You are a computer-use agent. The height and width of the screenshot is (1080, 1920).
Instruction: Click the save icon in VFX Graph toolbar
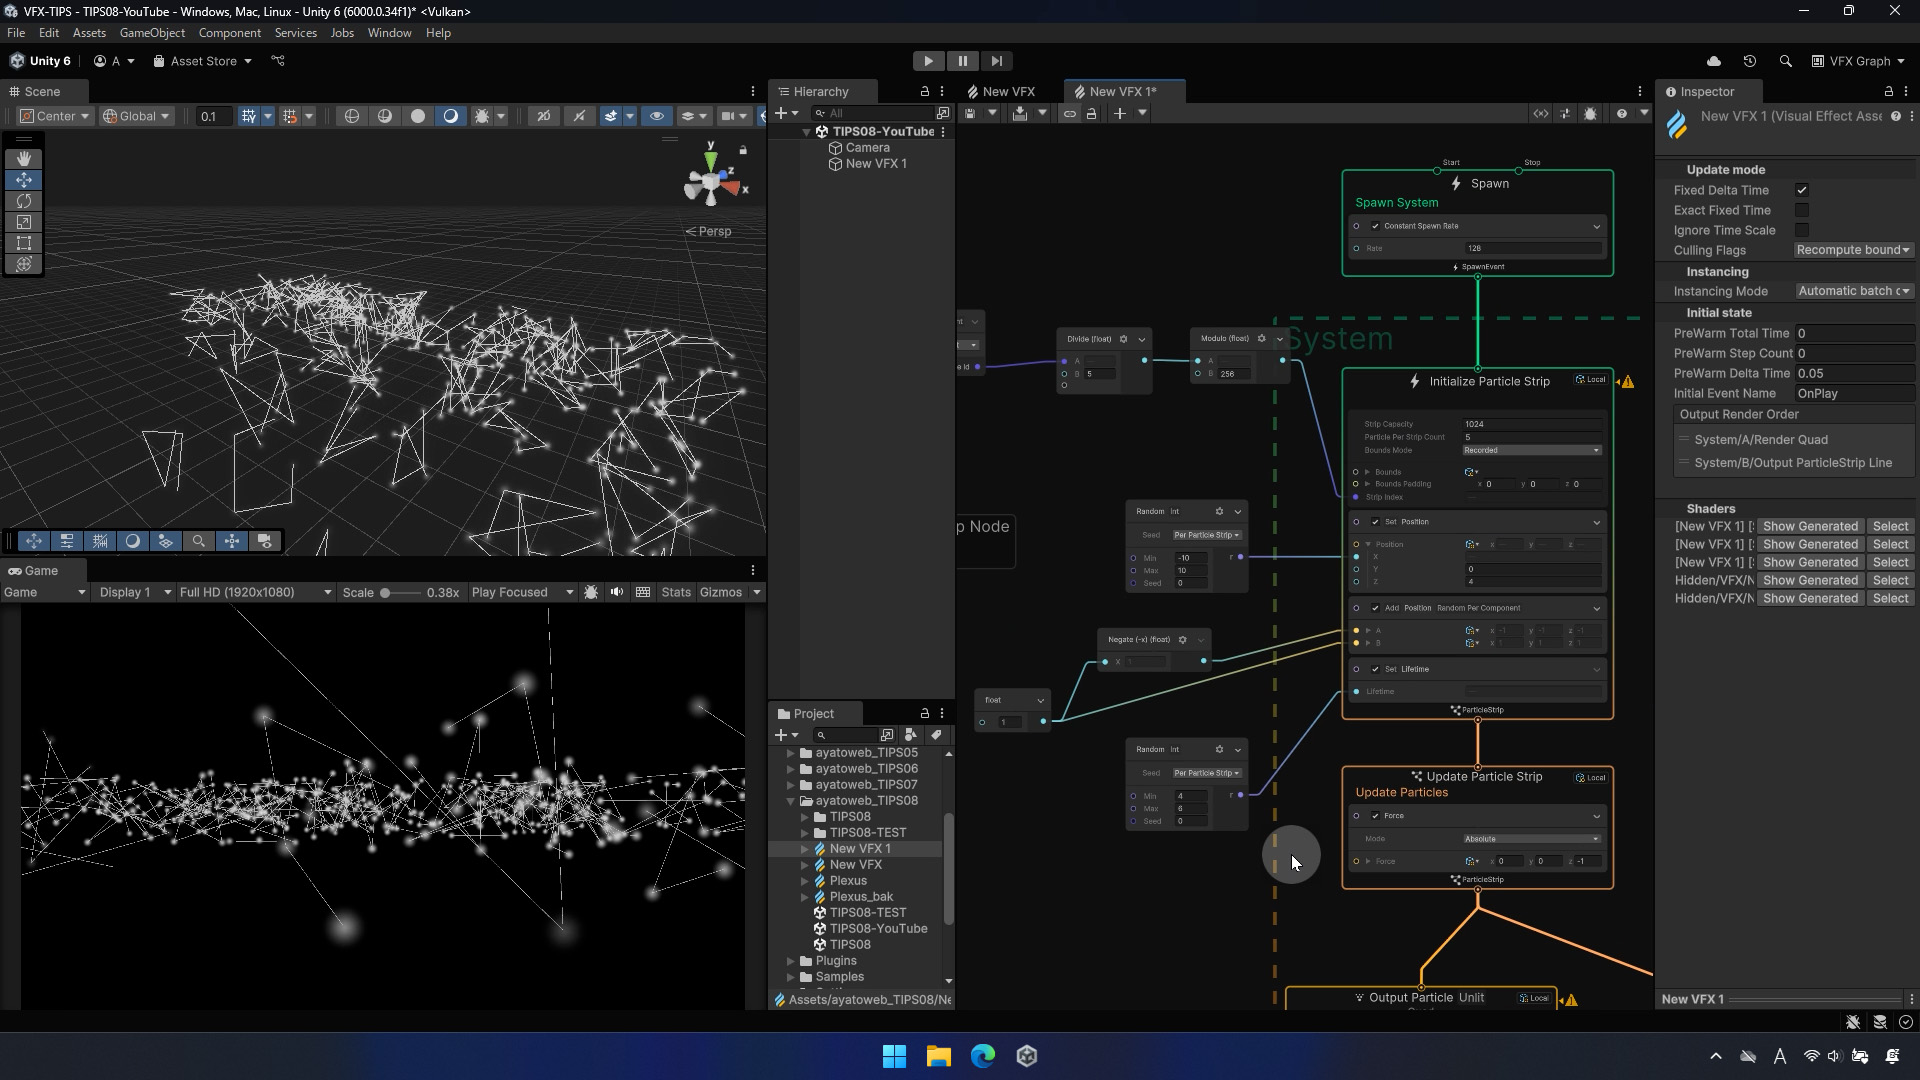[x=969, y=114]
